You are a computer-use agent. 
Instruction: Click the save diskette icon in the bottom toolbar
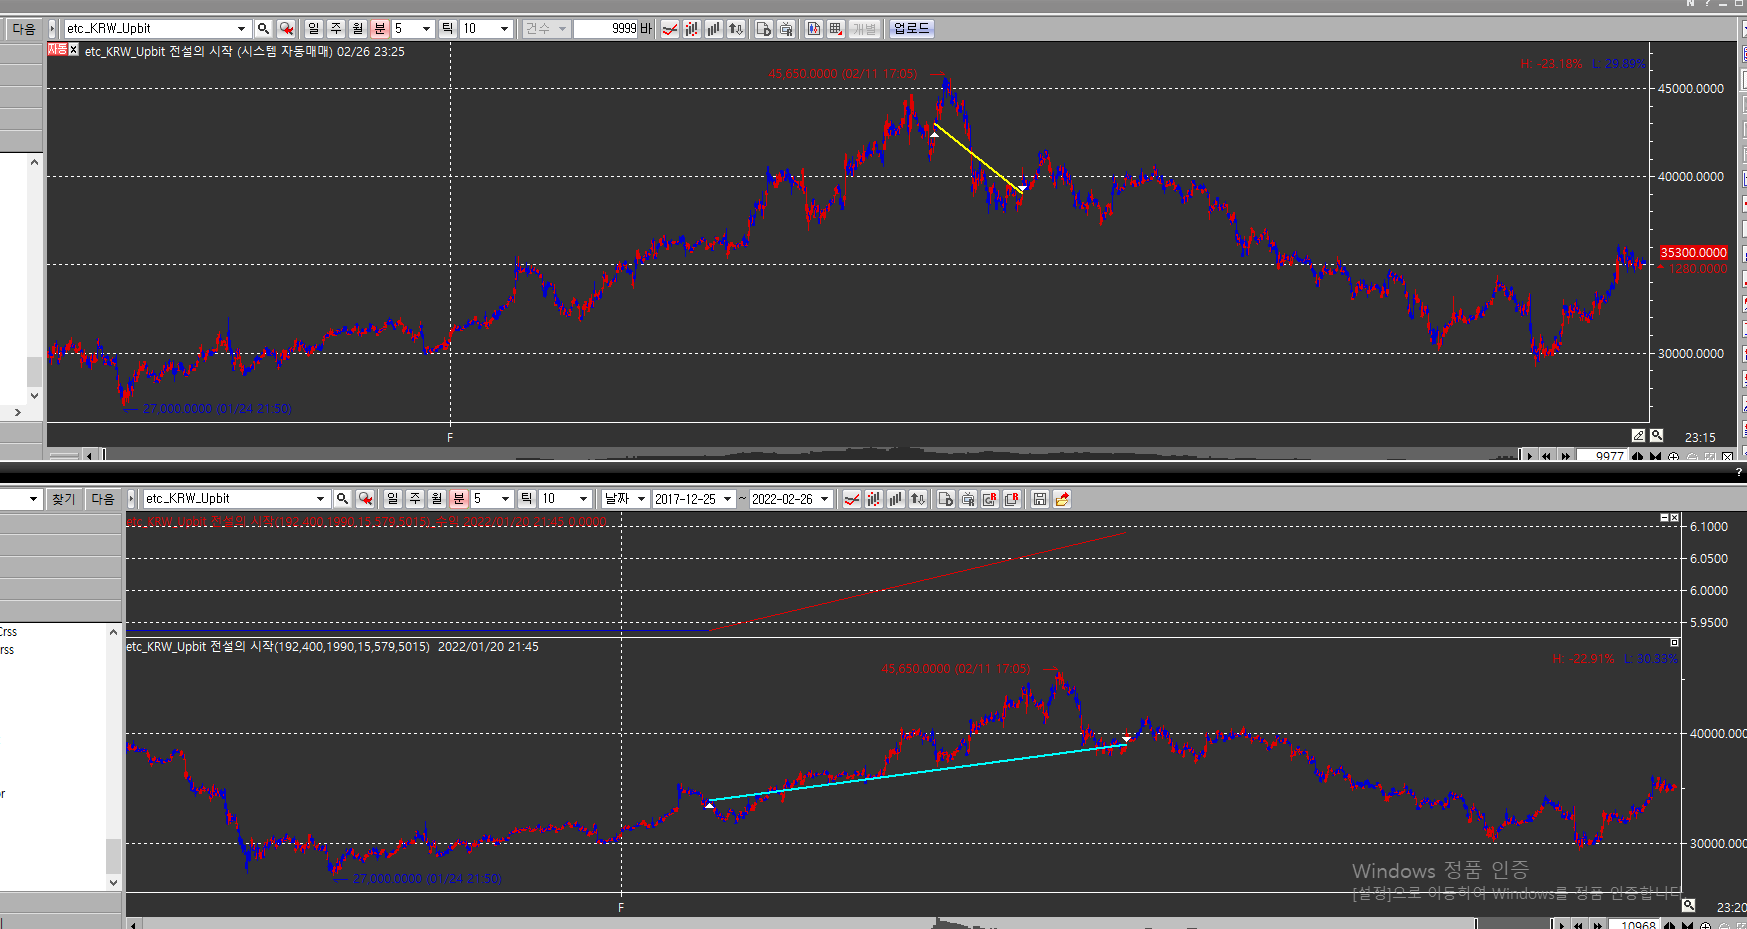pyautogui.click(x=1040, y=499)
